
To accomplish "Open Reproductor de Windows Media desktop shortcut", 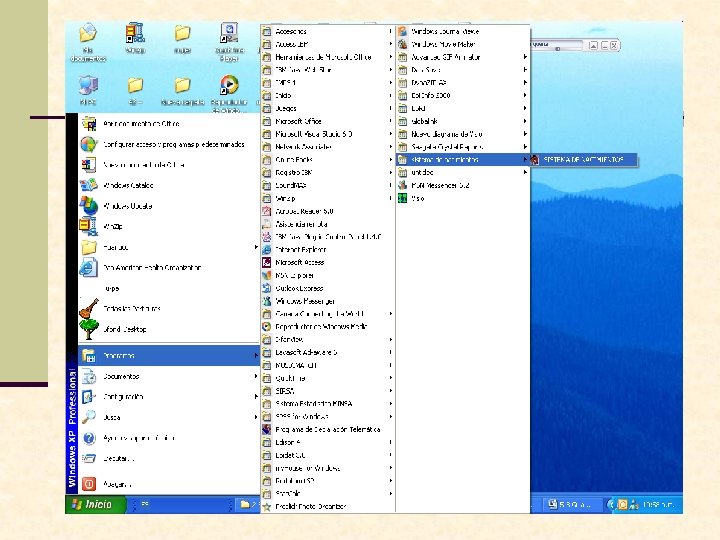I will [229, 93].
